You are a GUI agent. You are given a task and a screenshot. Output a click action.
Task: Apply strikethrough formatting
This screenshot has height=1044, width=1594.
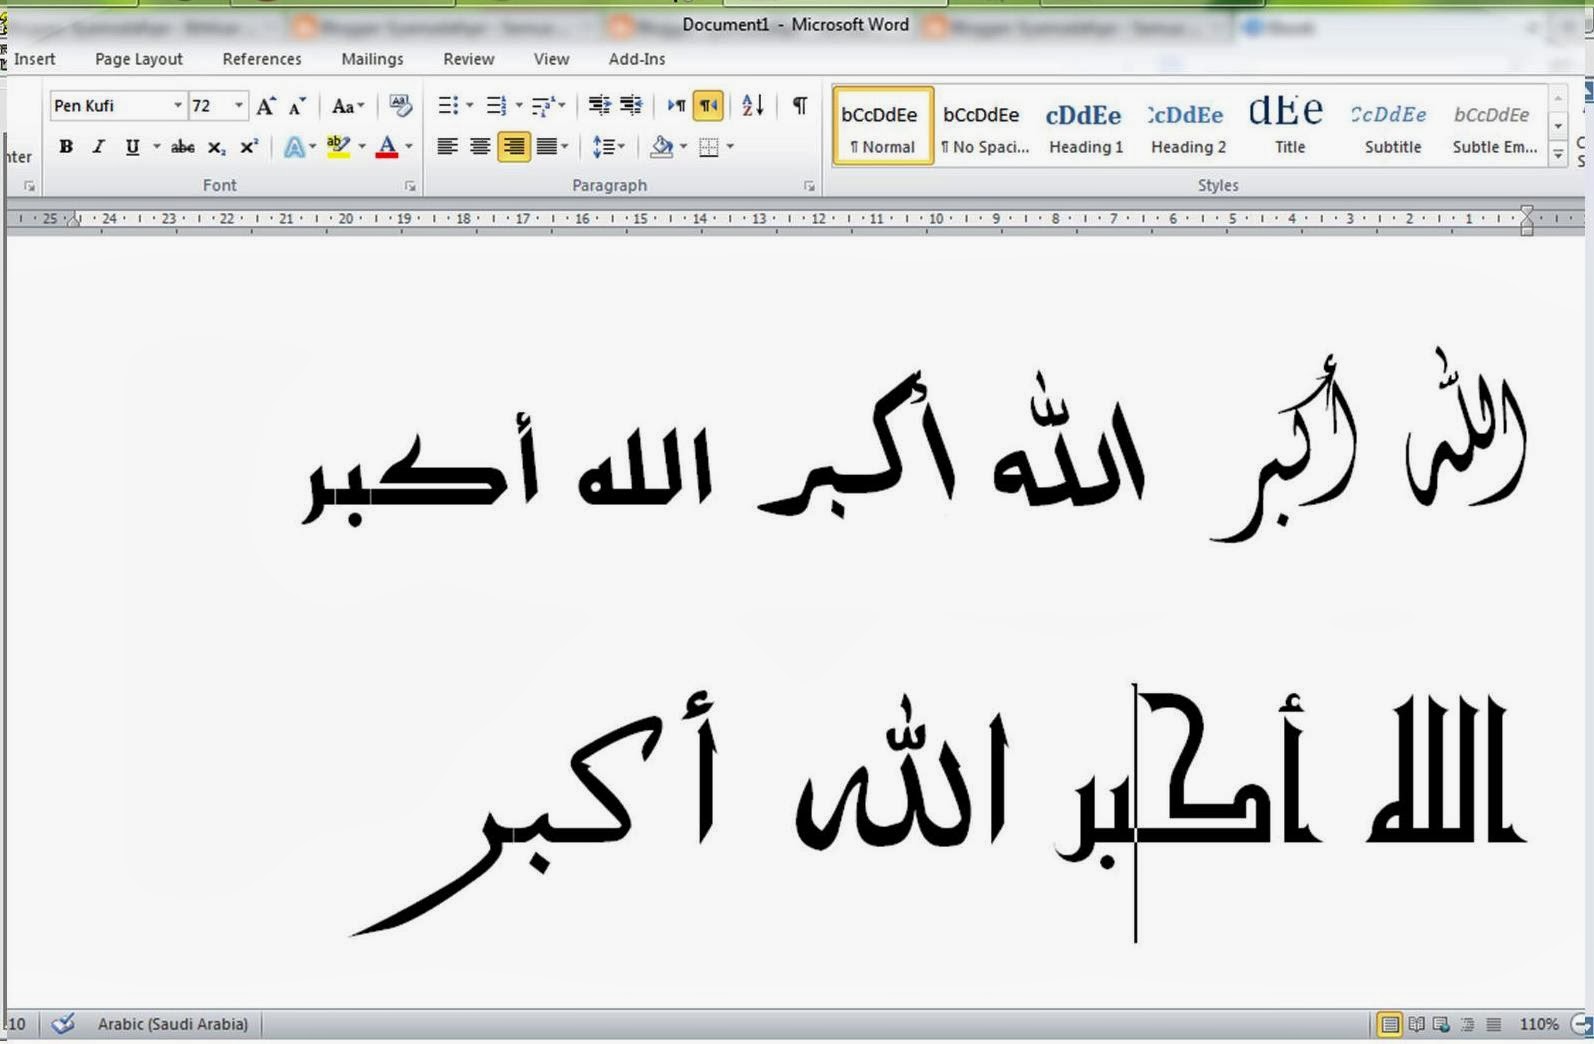(182, 147)
